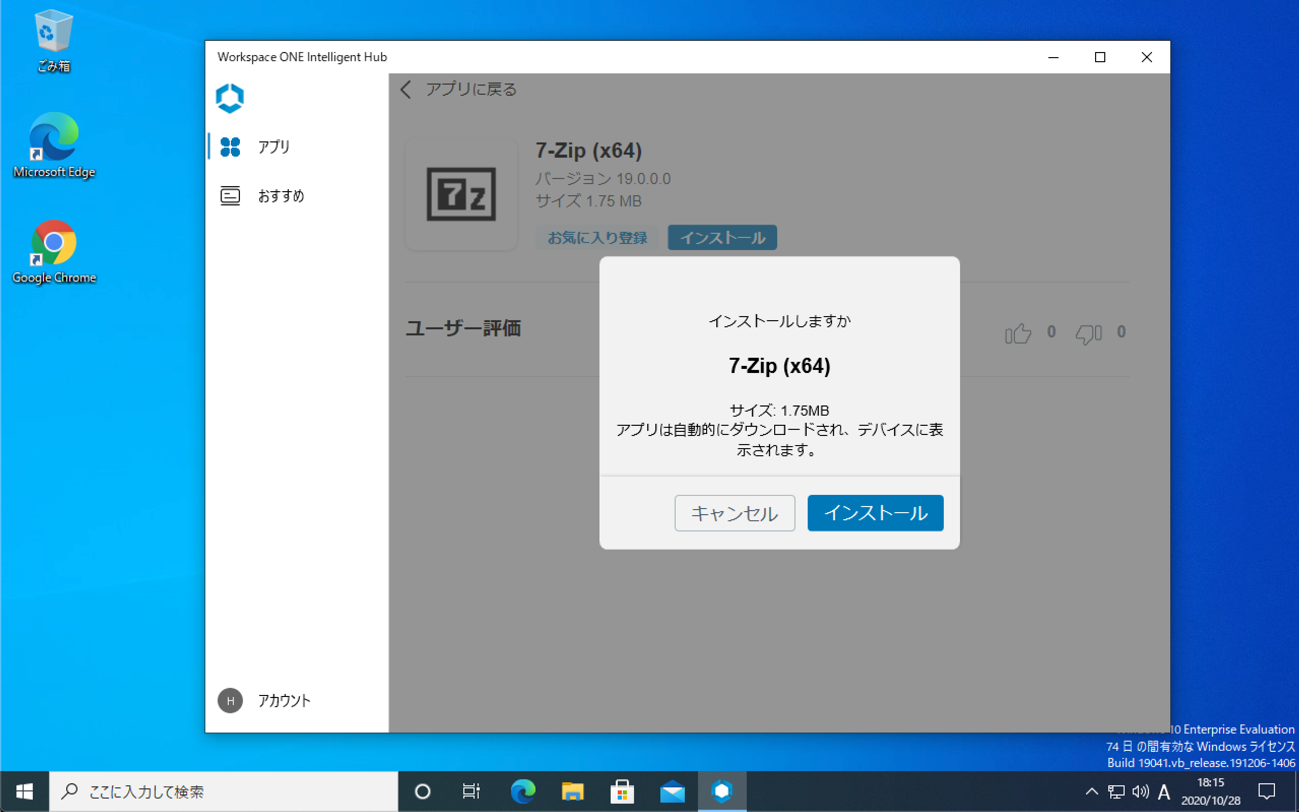Click the ユーザー評価 heading
The image size is (1299, 812).
[x=463, y=329]
